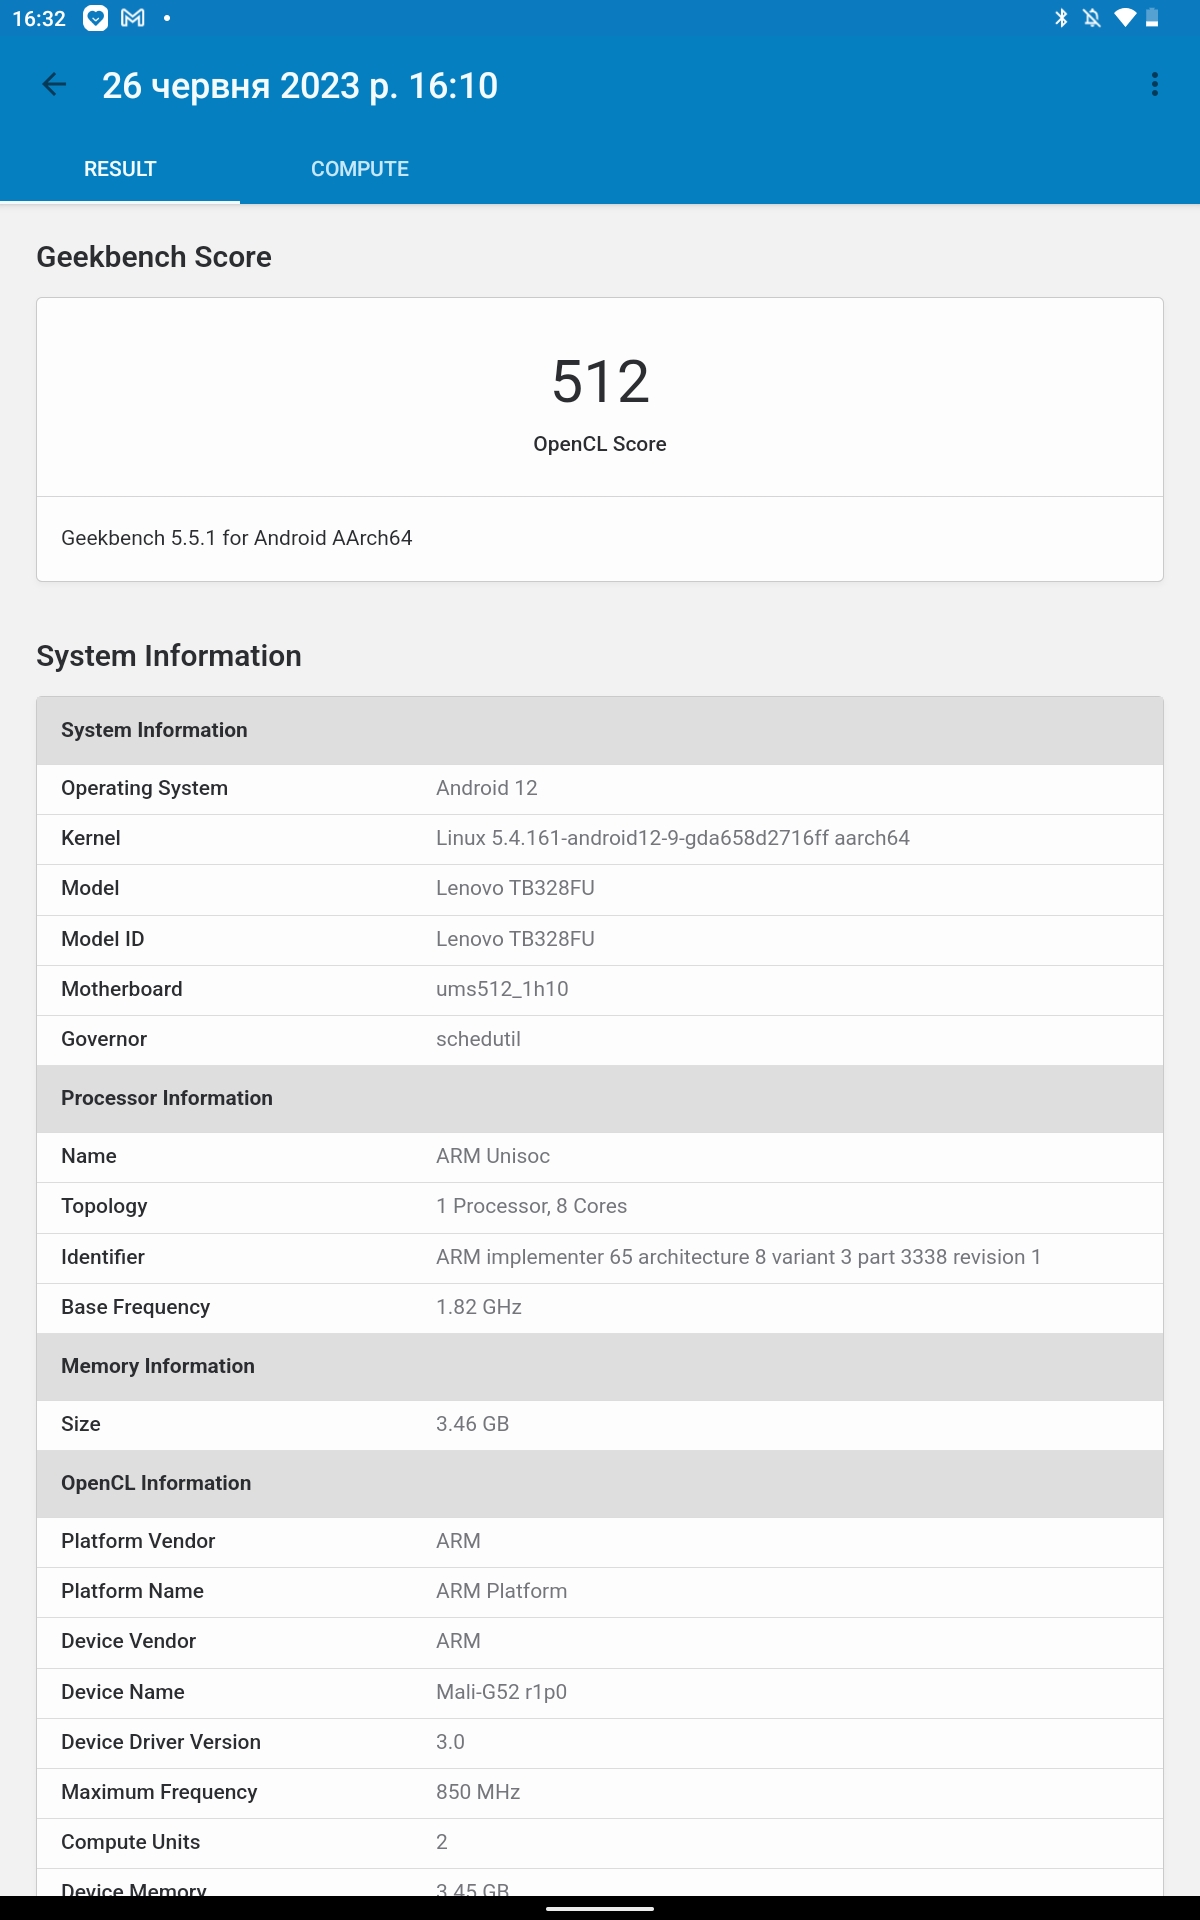Tap the Gmail notification icon
Image resolution: width=1200 pixels, height=1920 pixels.
coord(133,18)
